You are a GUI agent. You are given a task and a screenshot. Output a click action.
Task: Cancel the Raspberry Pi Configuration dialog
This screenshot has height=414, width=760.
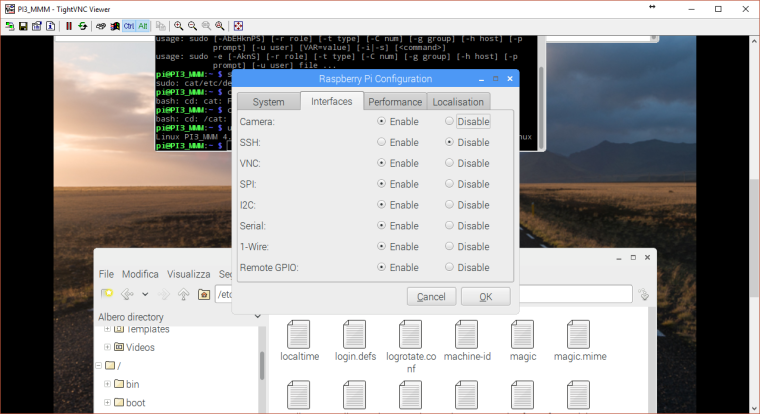point(430,296)
